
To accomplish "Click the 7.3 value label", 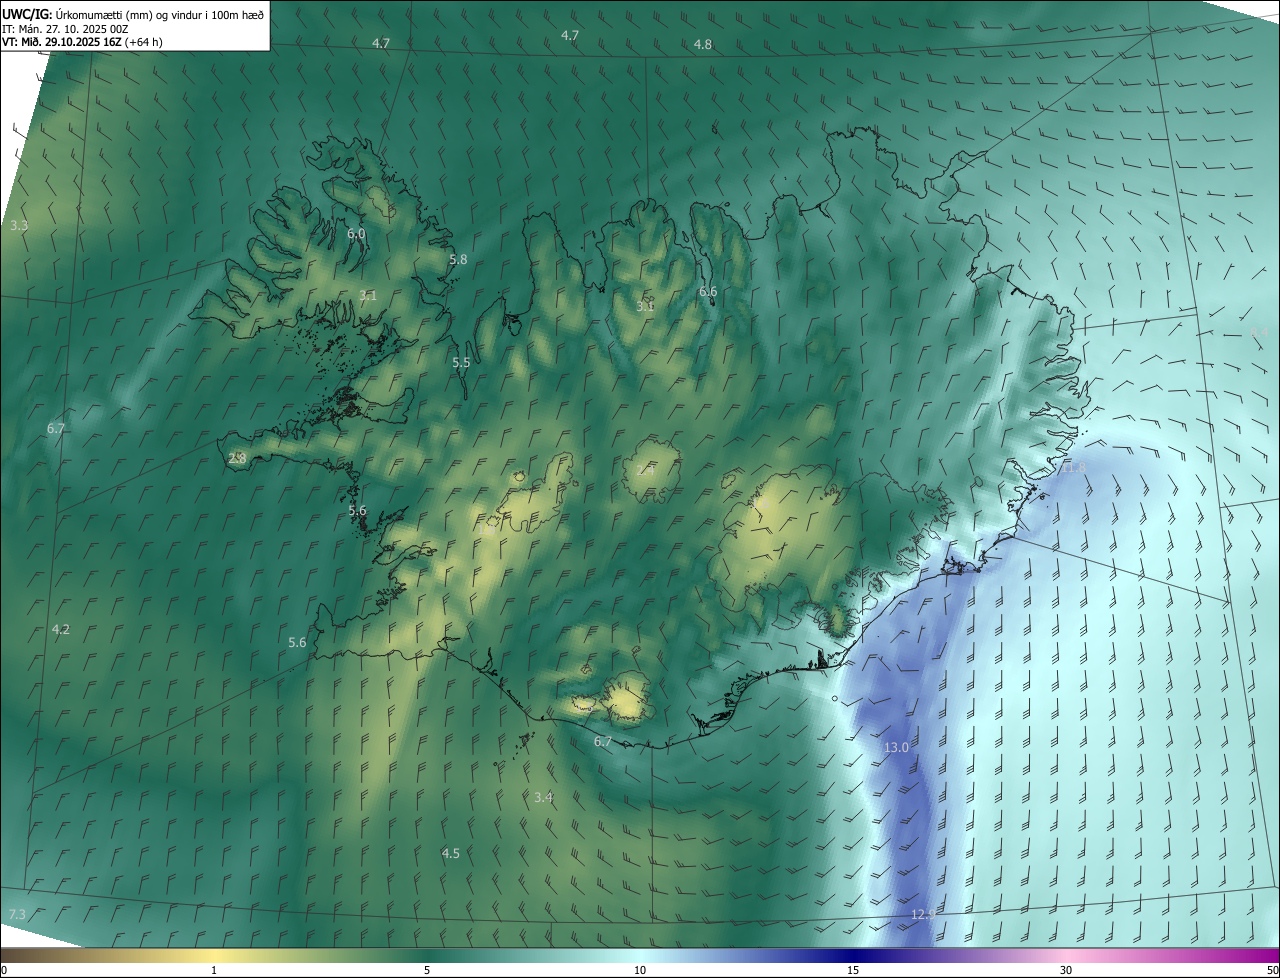I will 17,915.
